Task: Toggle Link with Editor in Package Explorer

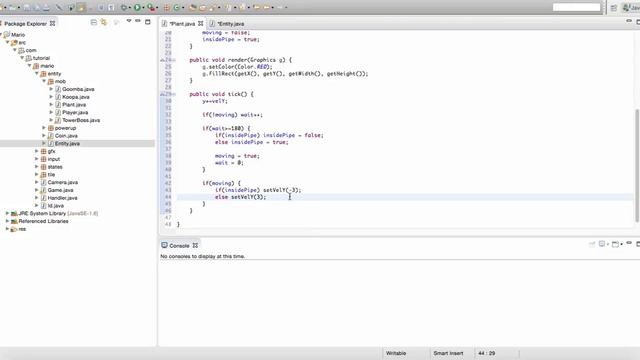Action: [104, 22]
